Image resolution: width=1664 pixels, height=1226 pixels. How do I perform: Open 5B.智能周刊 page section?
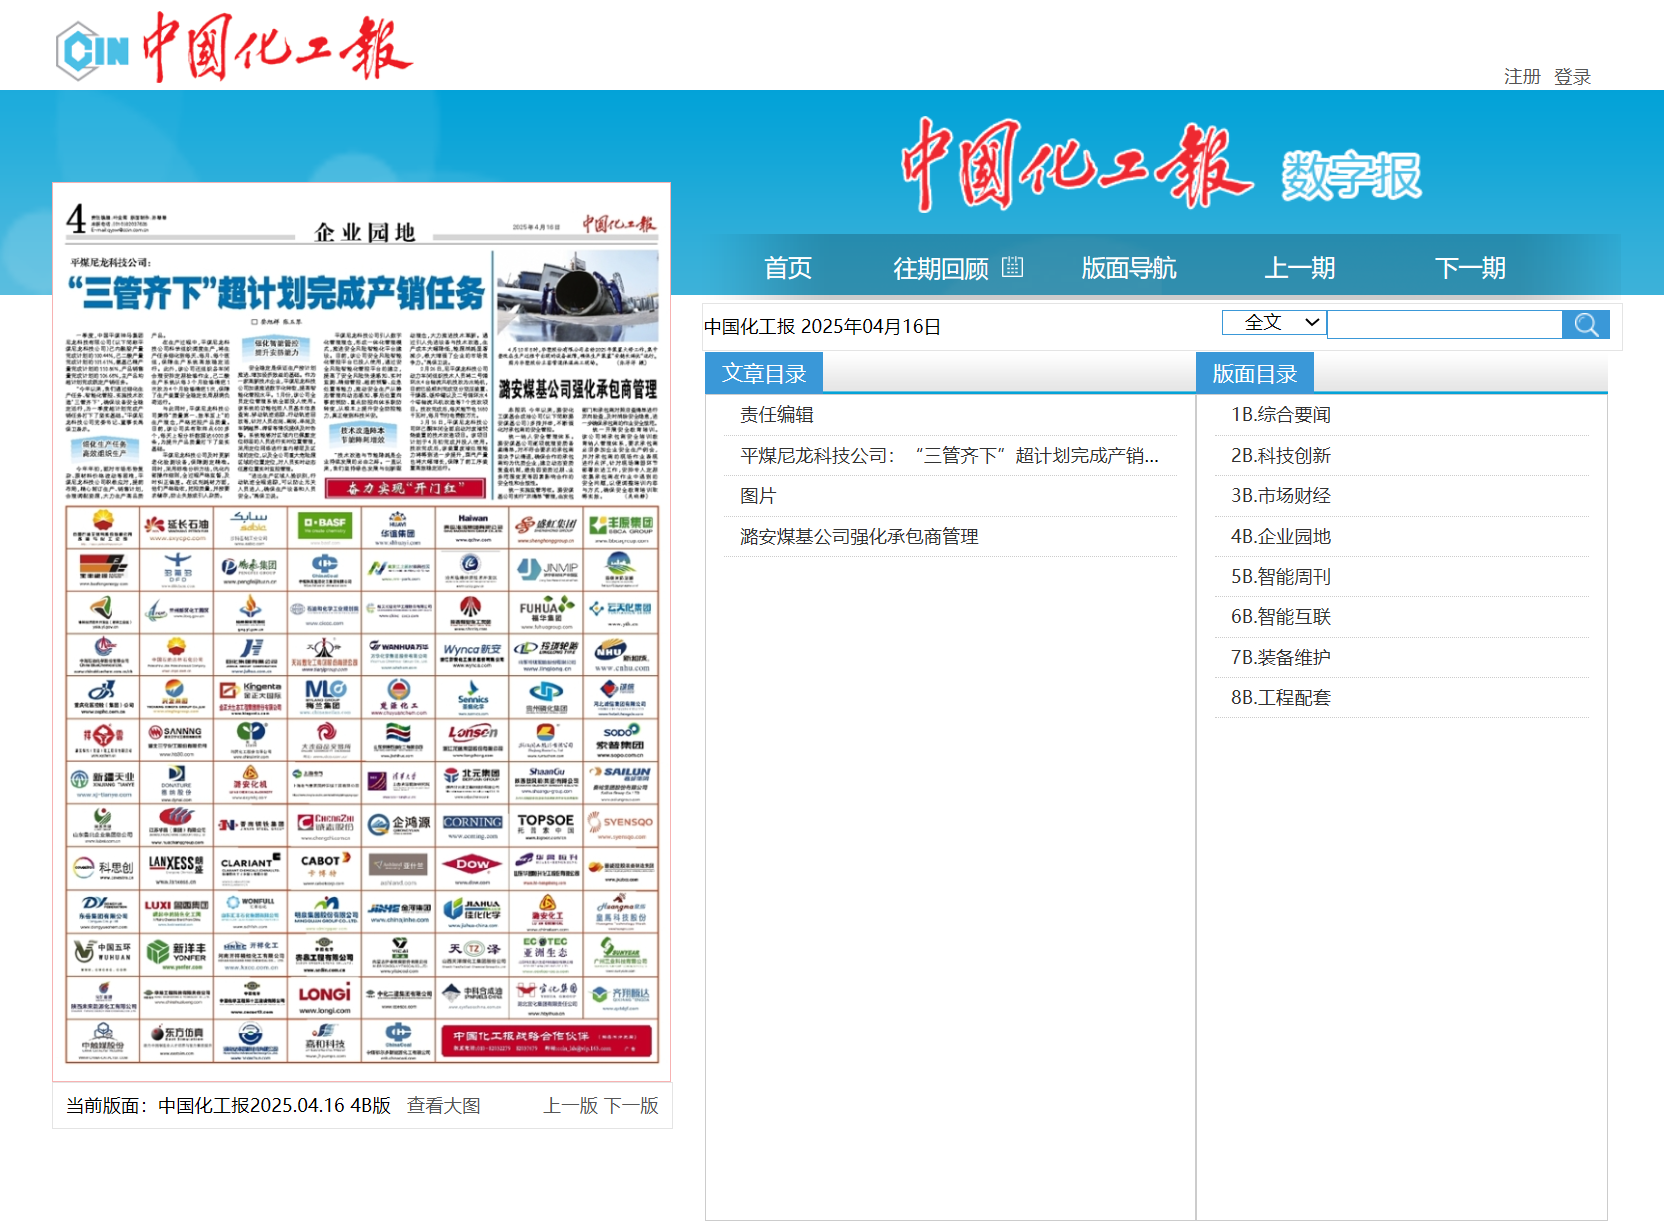[1280, 577]
